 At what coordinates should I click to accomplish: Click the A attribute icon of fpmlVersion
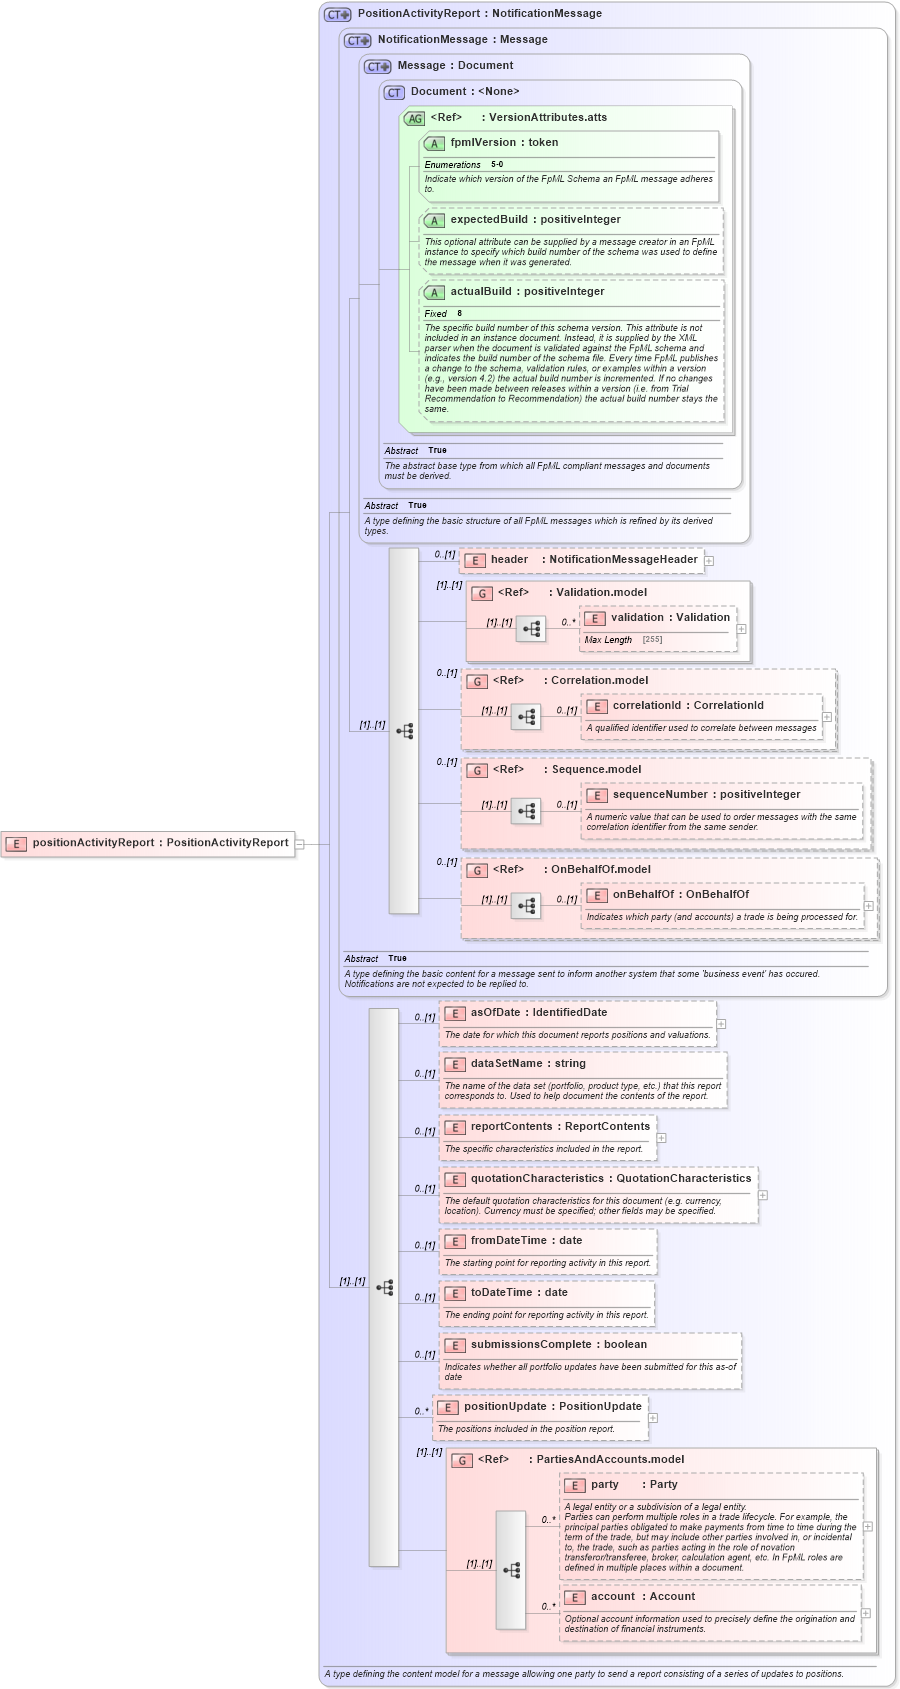pos(434,143)
